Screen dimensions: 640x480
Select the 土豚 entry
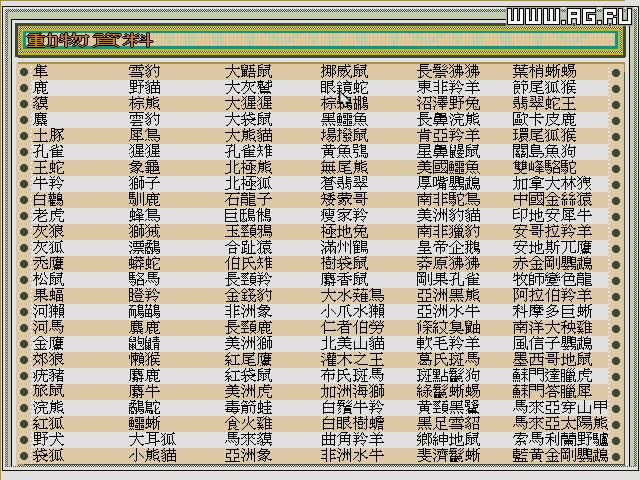49,136
